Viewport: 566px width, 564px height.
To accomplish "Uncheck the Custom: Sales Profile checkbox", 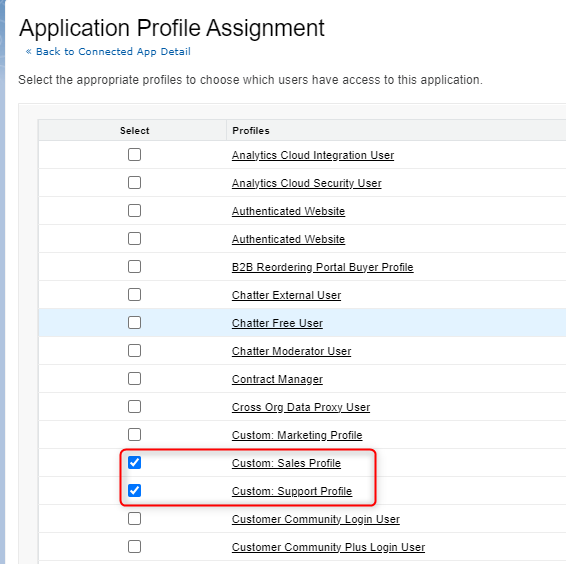I will click(x=134, y=463).
